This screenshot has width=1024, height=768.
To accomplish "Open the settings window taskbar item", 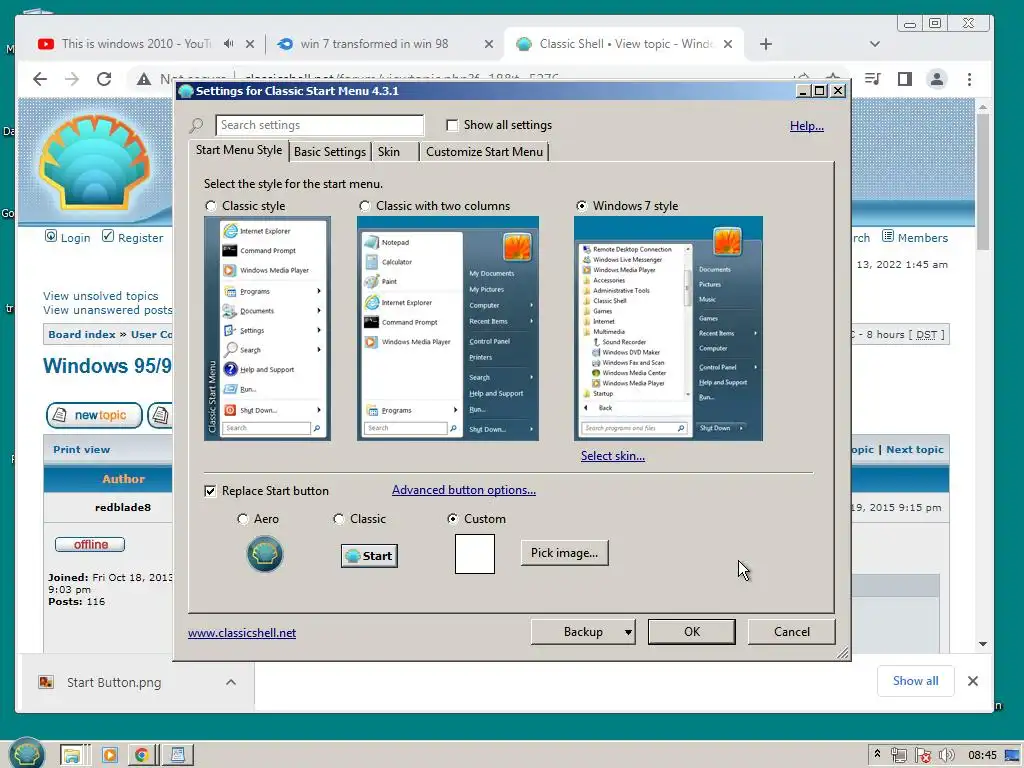I will 177,755.
